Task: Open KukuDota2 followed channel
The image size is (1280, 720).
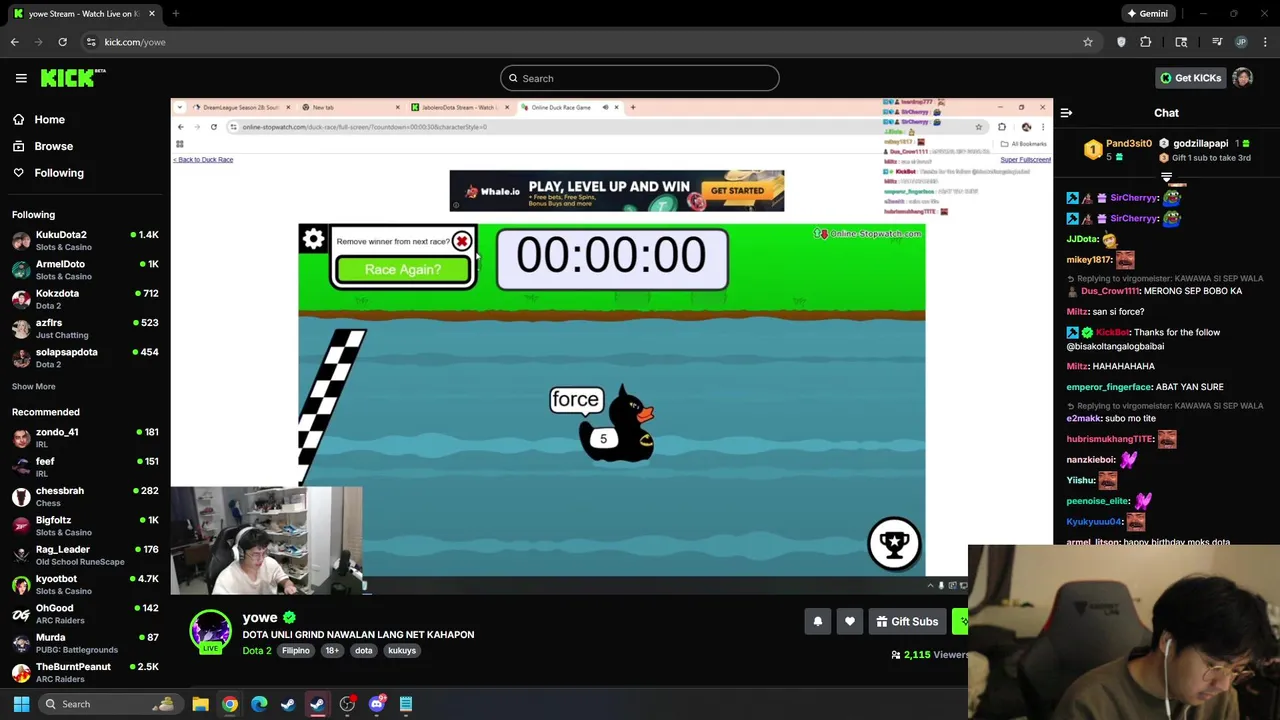Action: [85, 240]
